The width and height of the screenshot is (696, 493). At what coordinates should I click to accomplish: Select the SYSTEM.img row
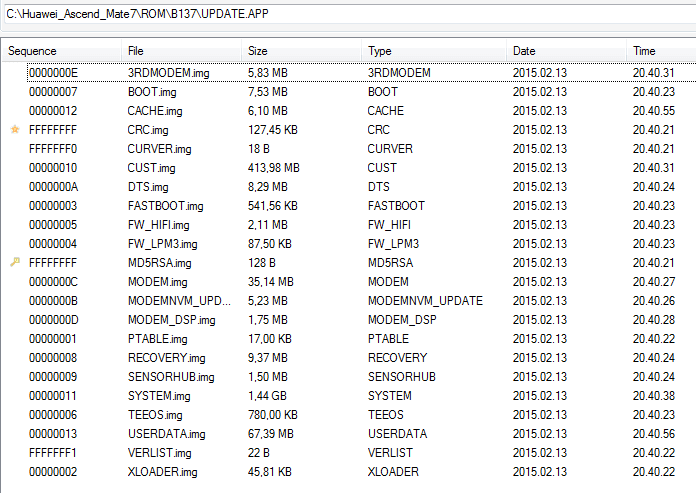[x=349, y=396]
